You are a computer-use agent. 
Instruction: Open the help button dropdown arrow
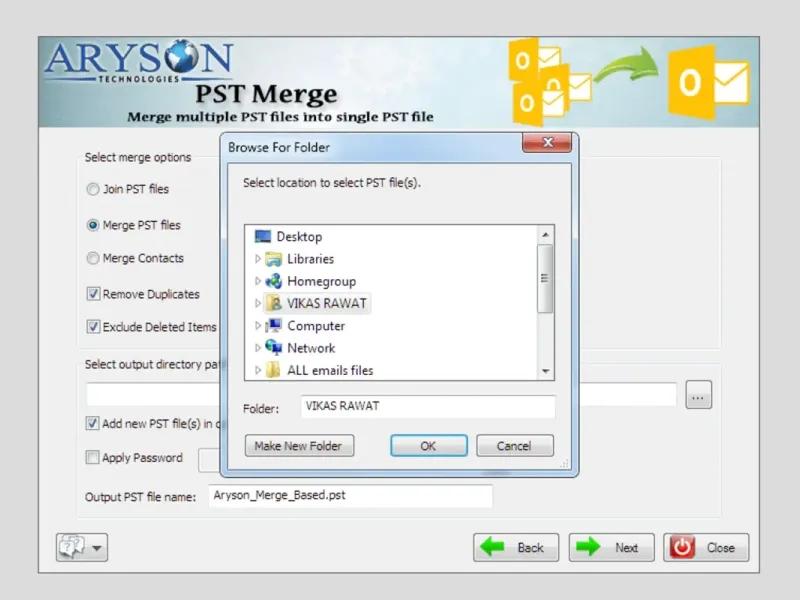pos(97,548)
